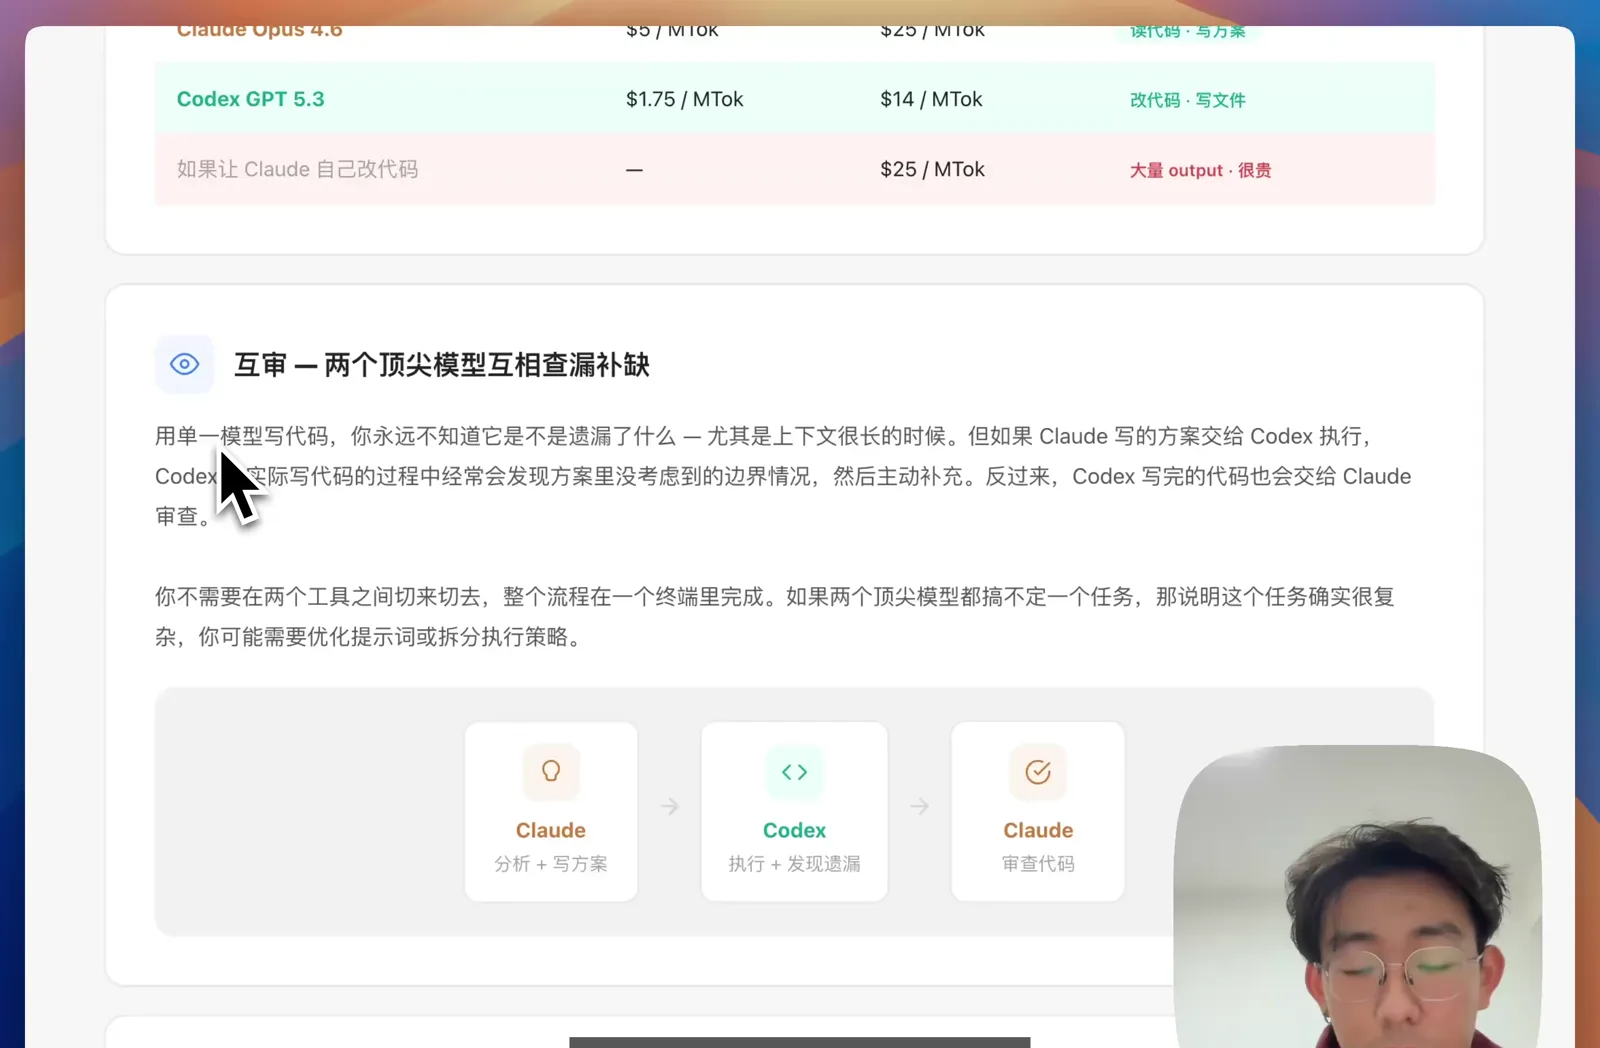Viewport: 1600px width, 1048px height.
Task: Click the 如果让 Claude 自己改代码 row label
Action: (298, 169)
